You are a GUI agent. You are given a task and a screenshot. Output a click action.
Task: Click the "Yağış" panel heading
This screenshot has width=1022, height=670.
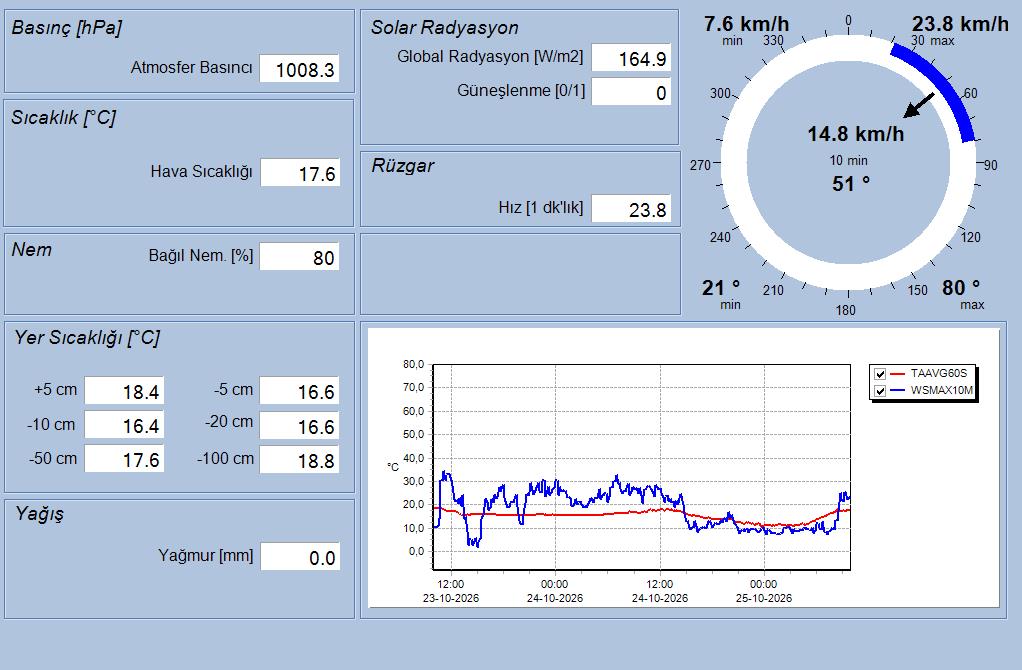click(x=40, y=514)
